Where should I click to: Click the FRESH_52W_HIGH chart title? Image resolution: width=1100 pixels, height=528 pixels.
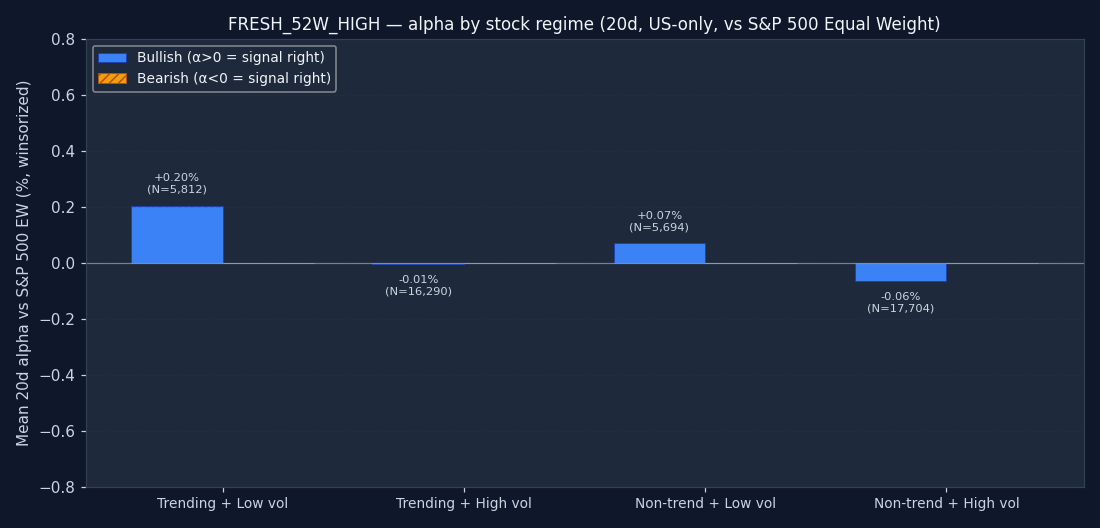click(584, 24)
